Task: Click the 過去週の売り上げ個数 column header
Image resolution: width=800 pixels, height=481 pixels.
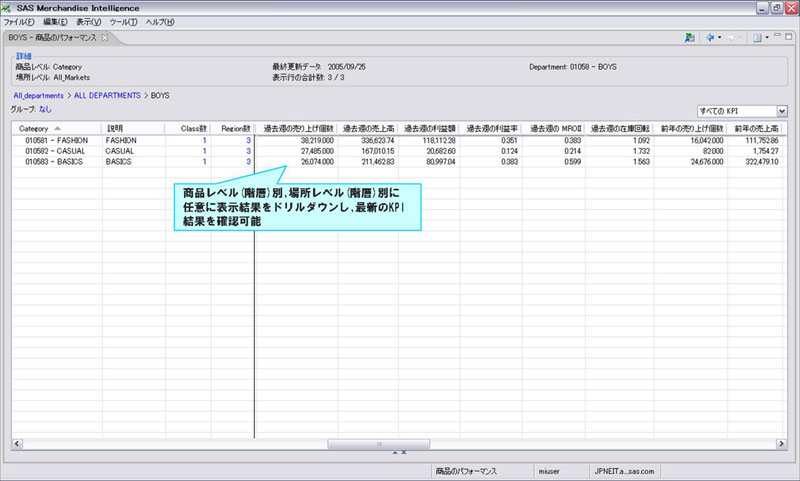Action: 296,129
